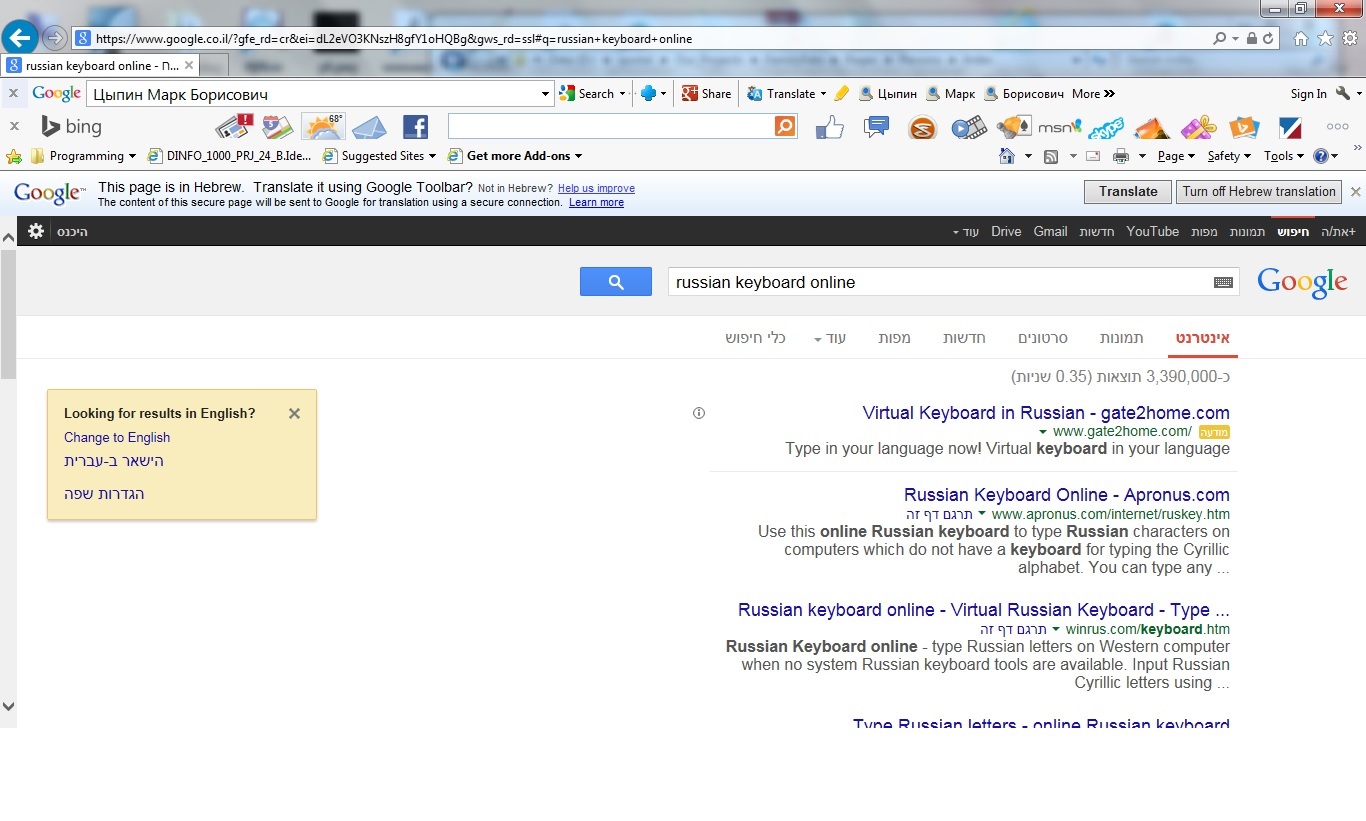This screenshot has width=1366, height=821.
Task: Open the Google Toolbar wrench settings icon
Action: [x=1341, y=93]
